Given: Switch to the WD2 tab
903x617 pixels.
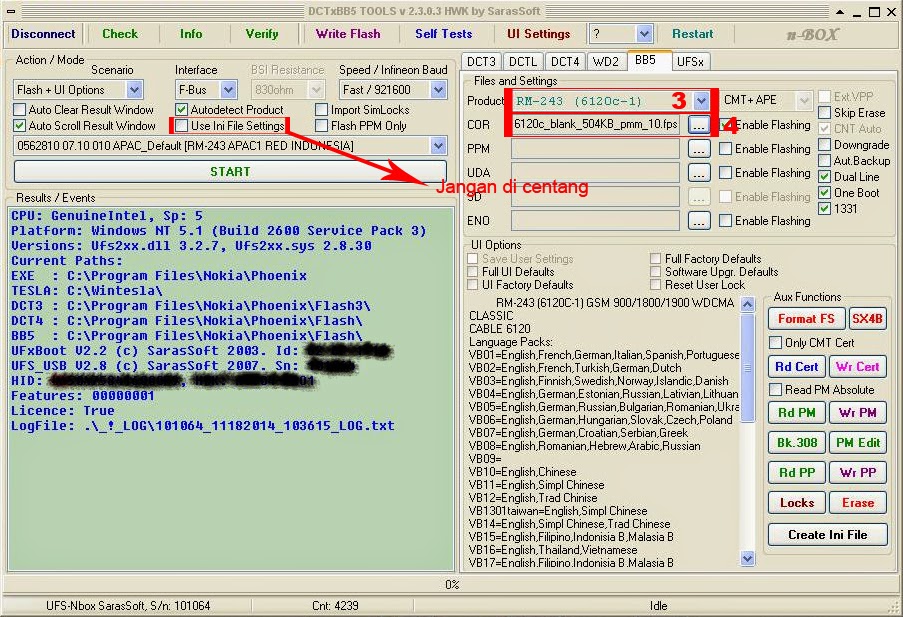Looking at the screenshot, I should [606, 62].
